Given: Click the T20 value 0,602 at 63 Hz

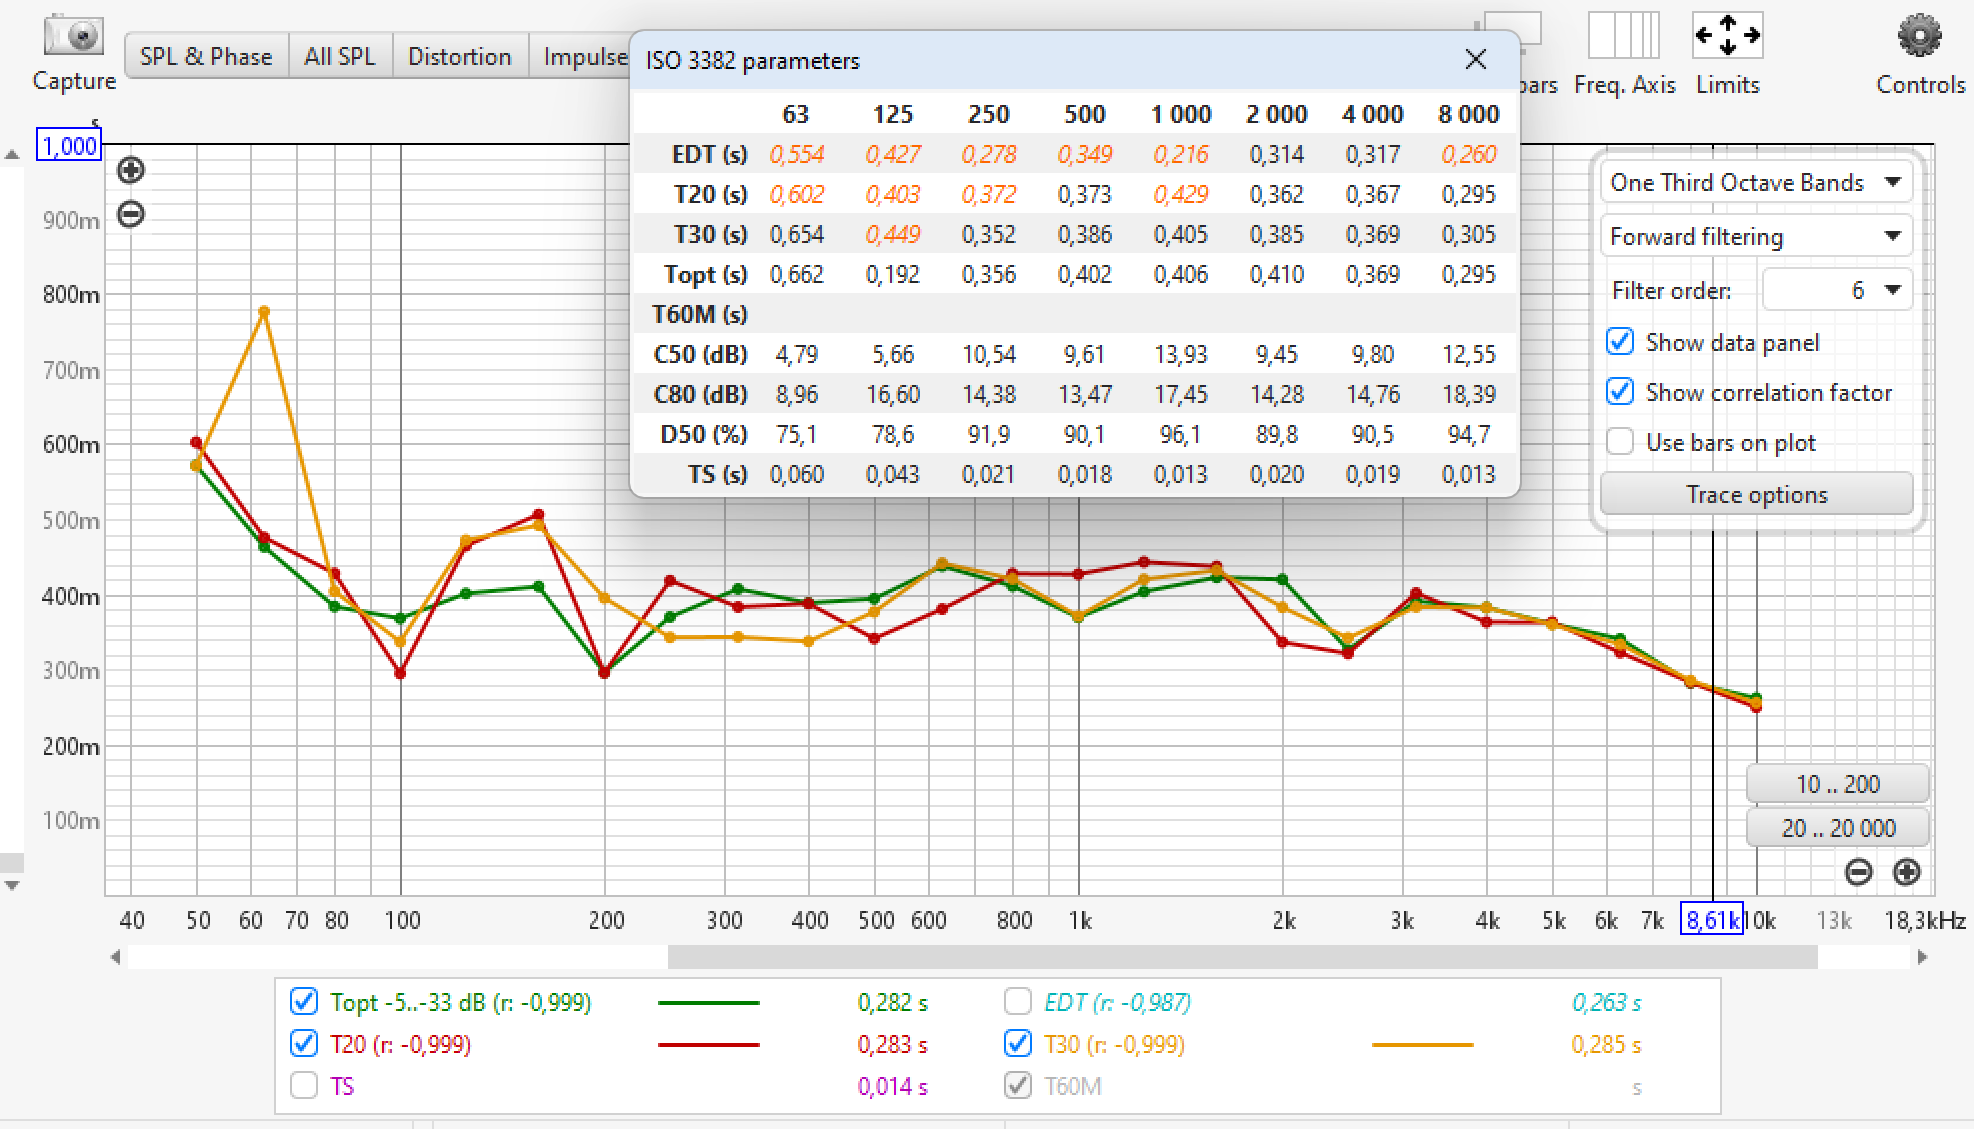Looking at the screenshot, I should (796, 194).
